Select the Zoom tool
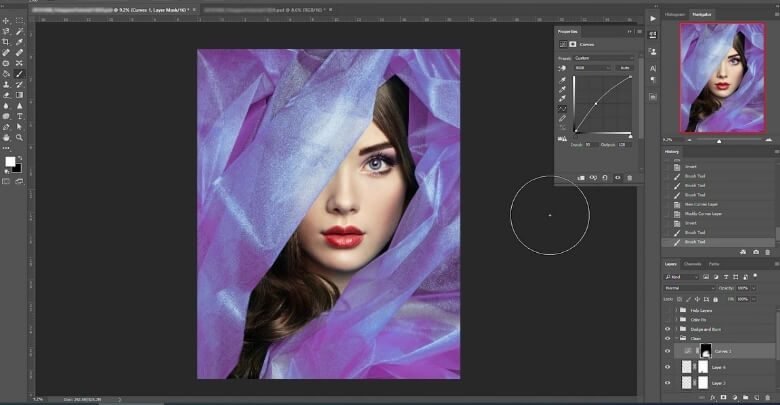The image size is (780, 405). click(x=19, y=137)
